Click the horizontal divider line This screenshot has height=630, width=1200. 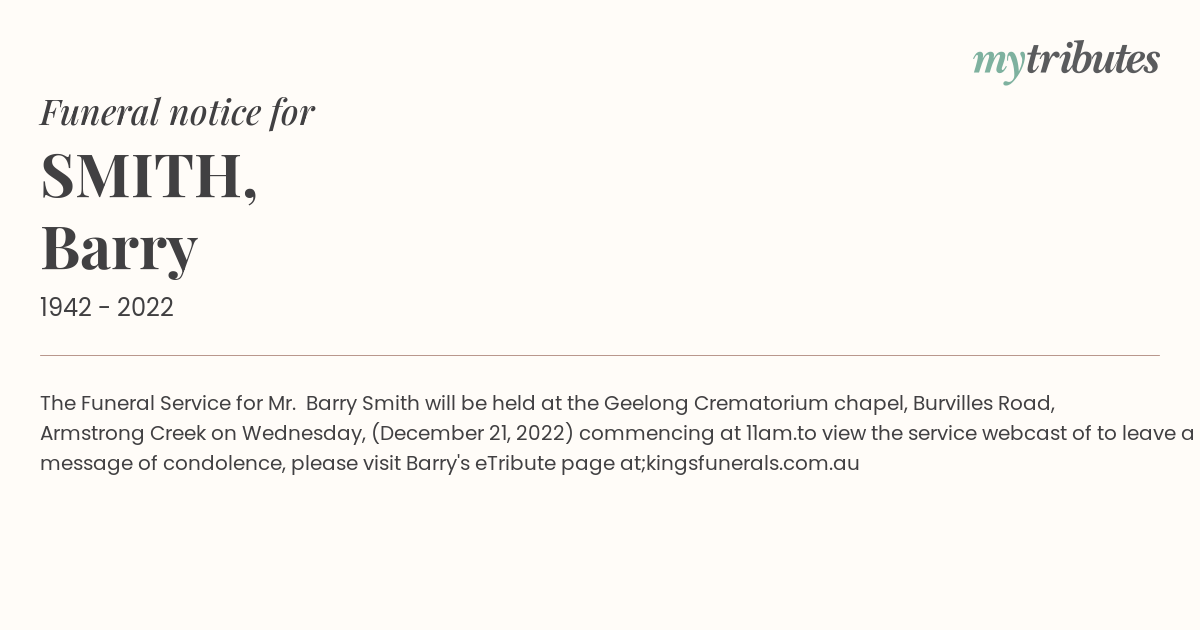pyautogui.click(x=600, y=355)
